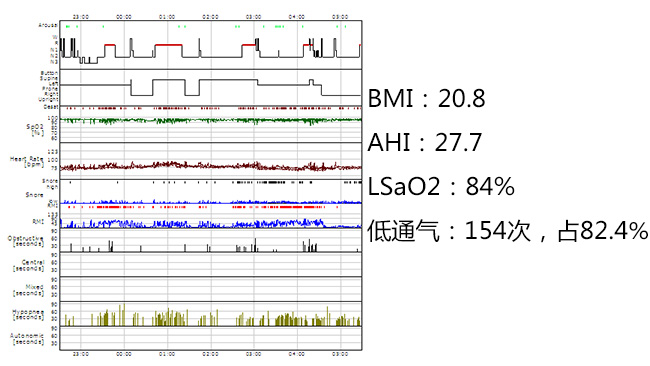Image resolution: width=650 pixels, height=366 pixels.
Task: Click the longest red REM segment near 01:00
Action: (168, 45)
